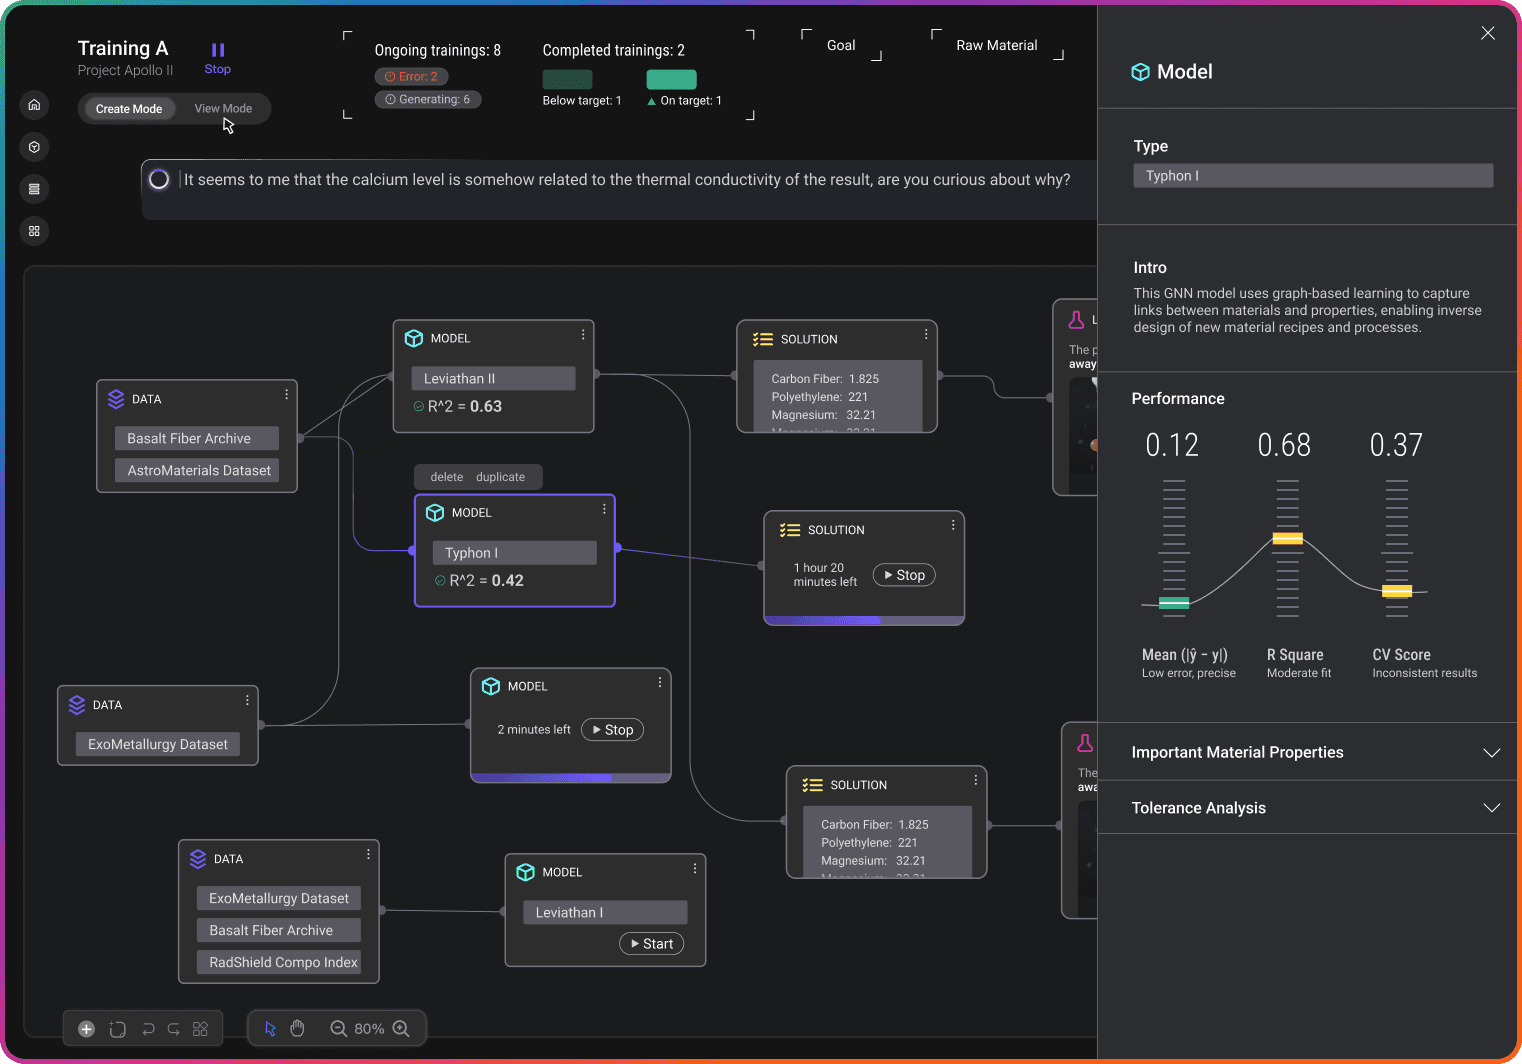This screenshot has width=1522, height=1064.
Task: Click the home icon in left sidebar
Action: [x=34, y=105]
